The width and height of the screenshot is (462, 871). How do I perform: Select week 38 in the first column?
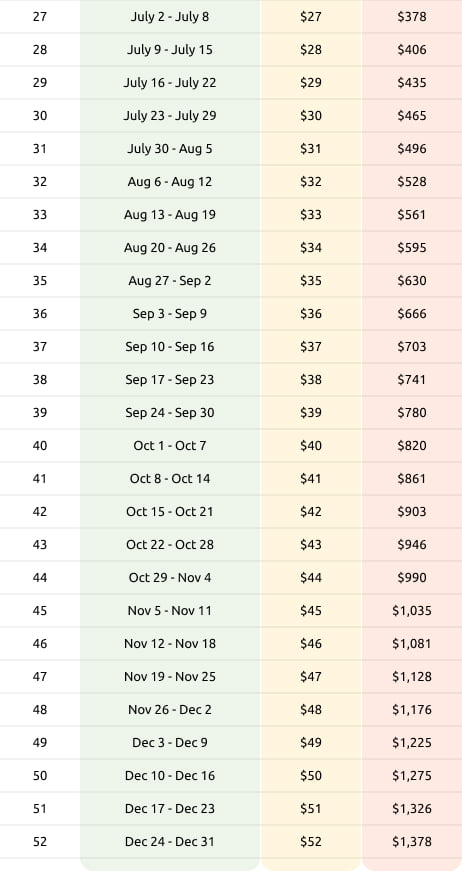click(x=40, y=380)
